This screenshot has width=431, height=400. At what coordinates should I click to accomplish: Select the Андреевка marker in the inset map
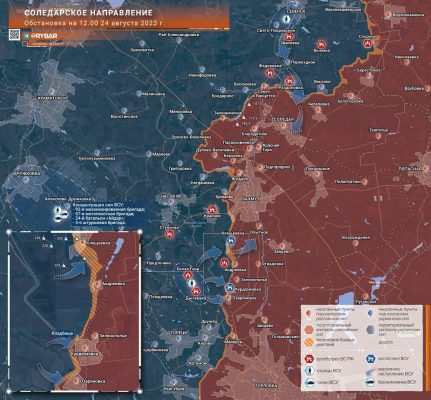[98, 284]
